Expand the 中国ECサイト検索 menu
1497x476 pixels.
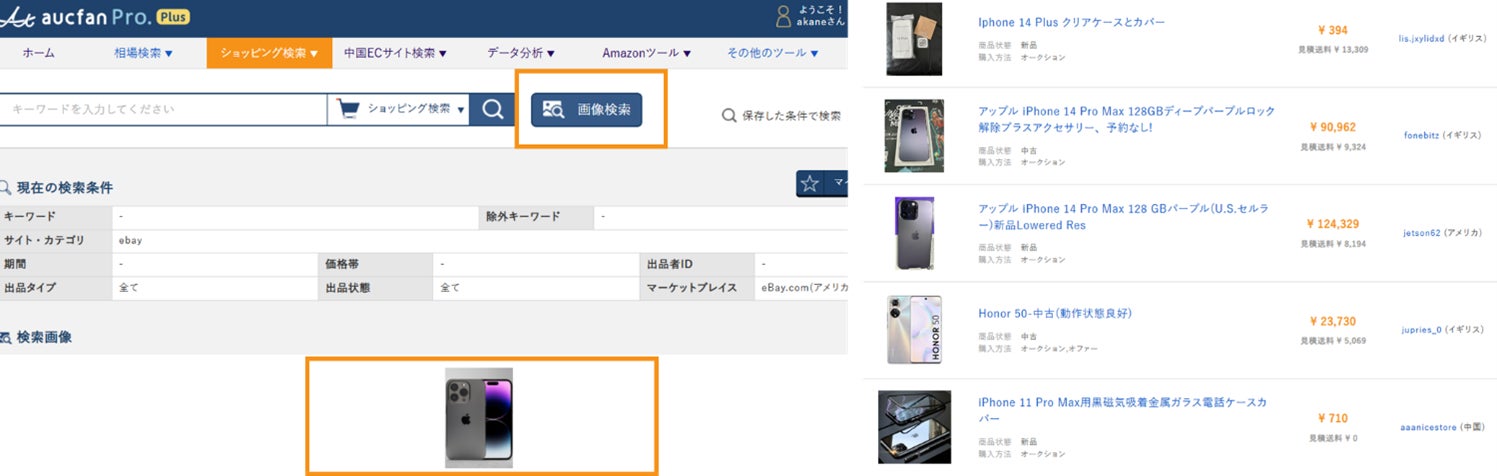[x=395, y=53]
